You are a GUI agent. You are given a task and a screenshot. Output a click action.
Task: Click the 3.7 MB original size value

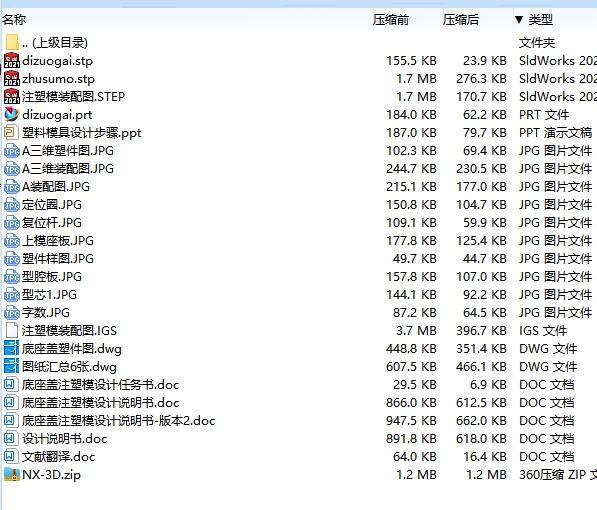click(416, 331)
